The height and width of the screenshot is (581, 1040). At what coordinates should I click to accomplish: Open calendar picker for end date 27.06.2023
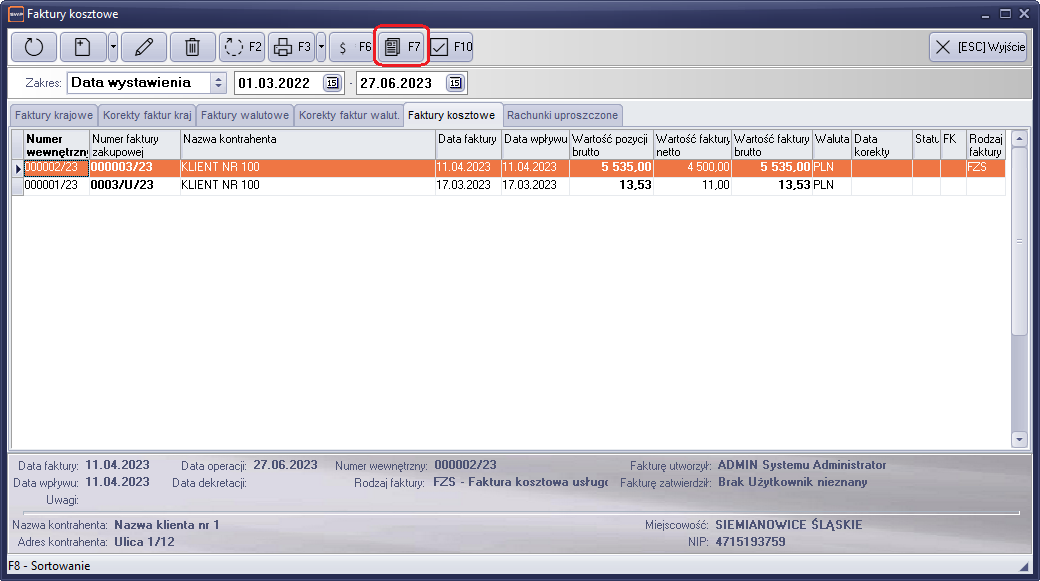coord(455,83)
